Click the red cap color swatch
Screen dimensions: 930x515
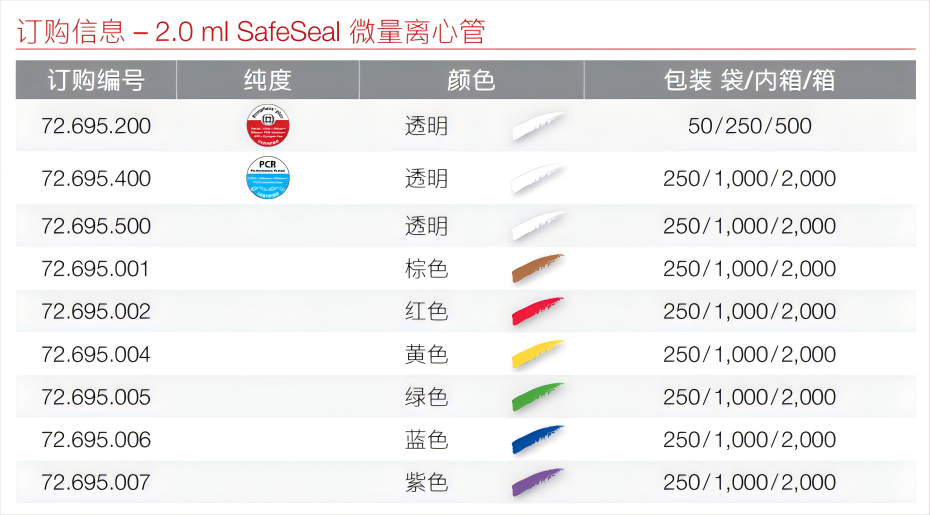(537, 311)
